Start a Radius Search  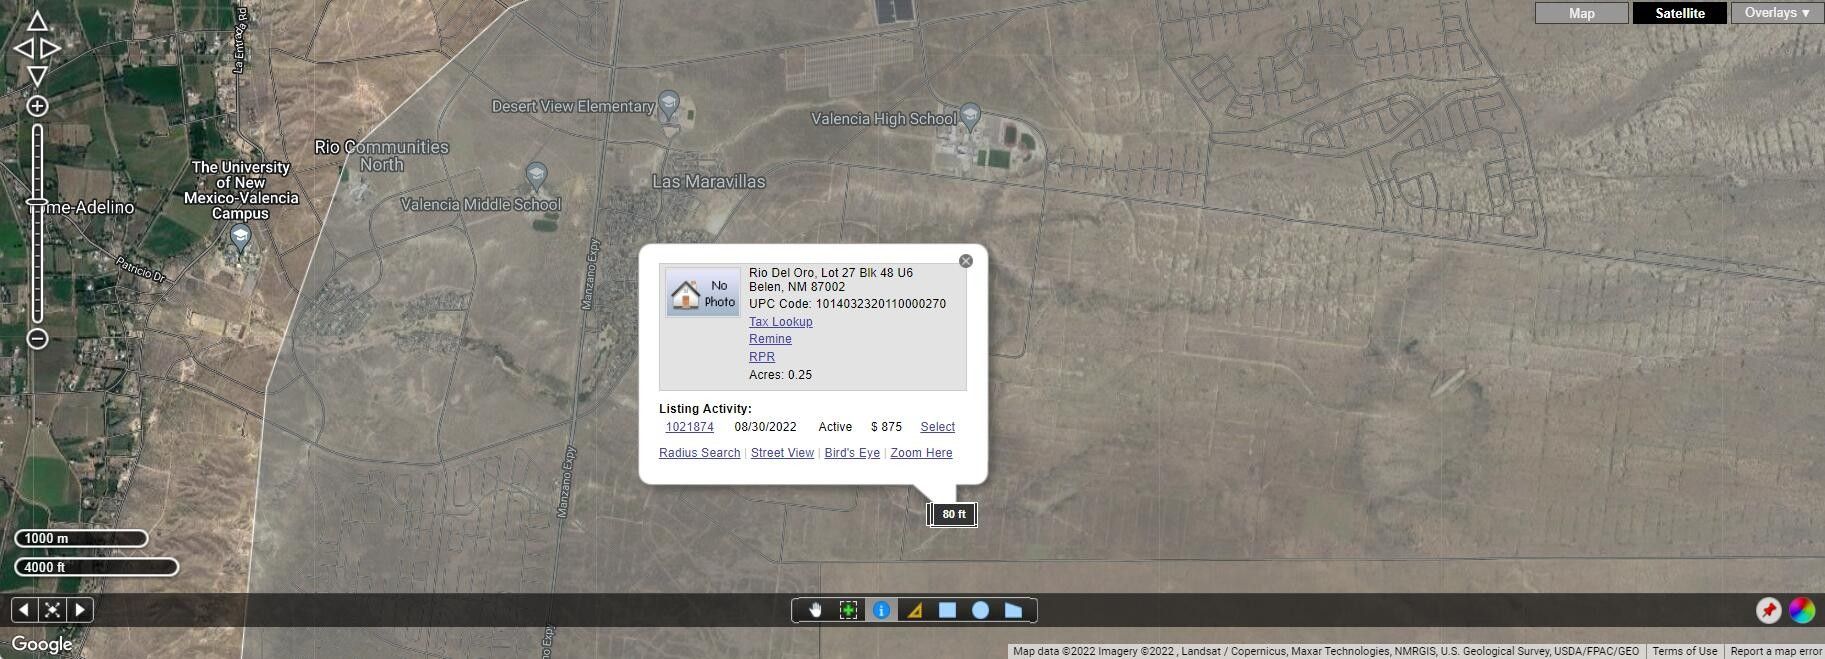pos(699,453)
